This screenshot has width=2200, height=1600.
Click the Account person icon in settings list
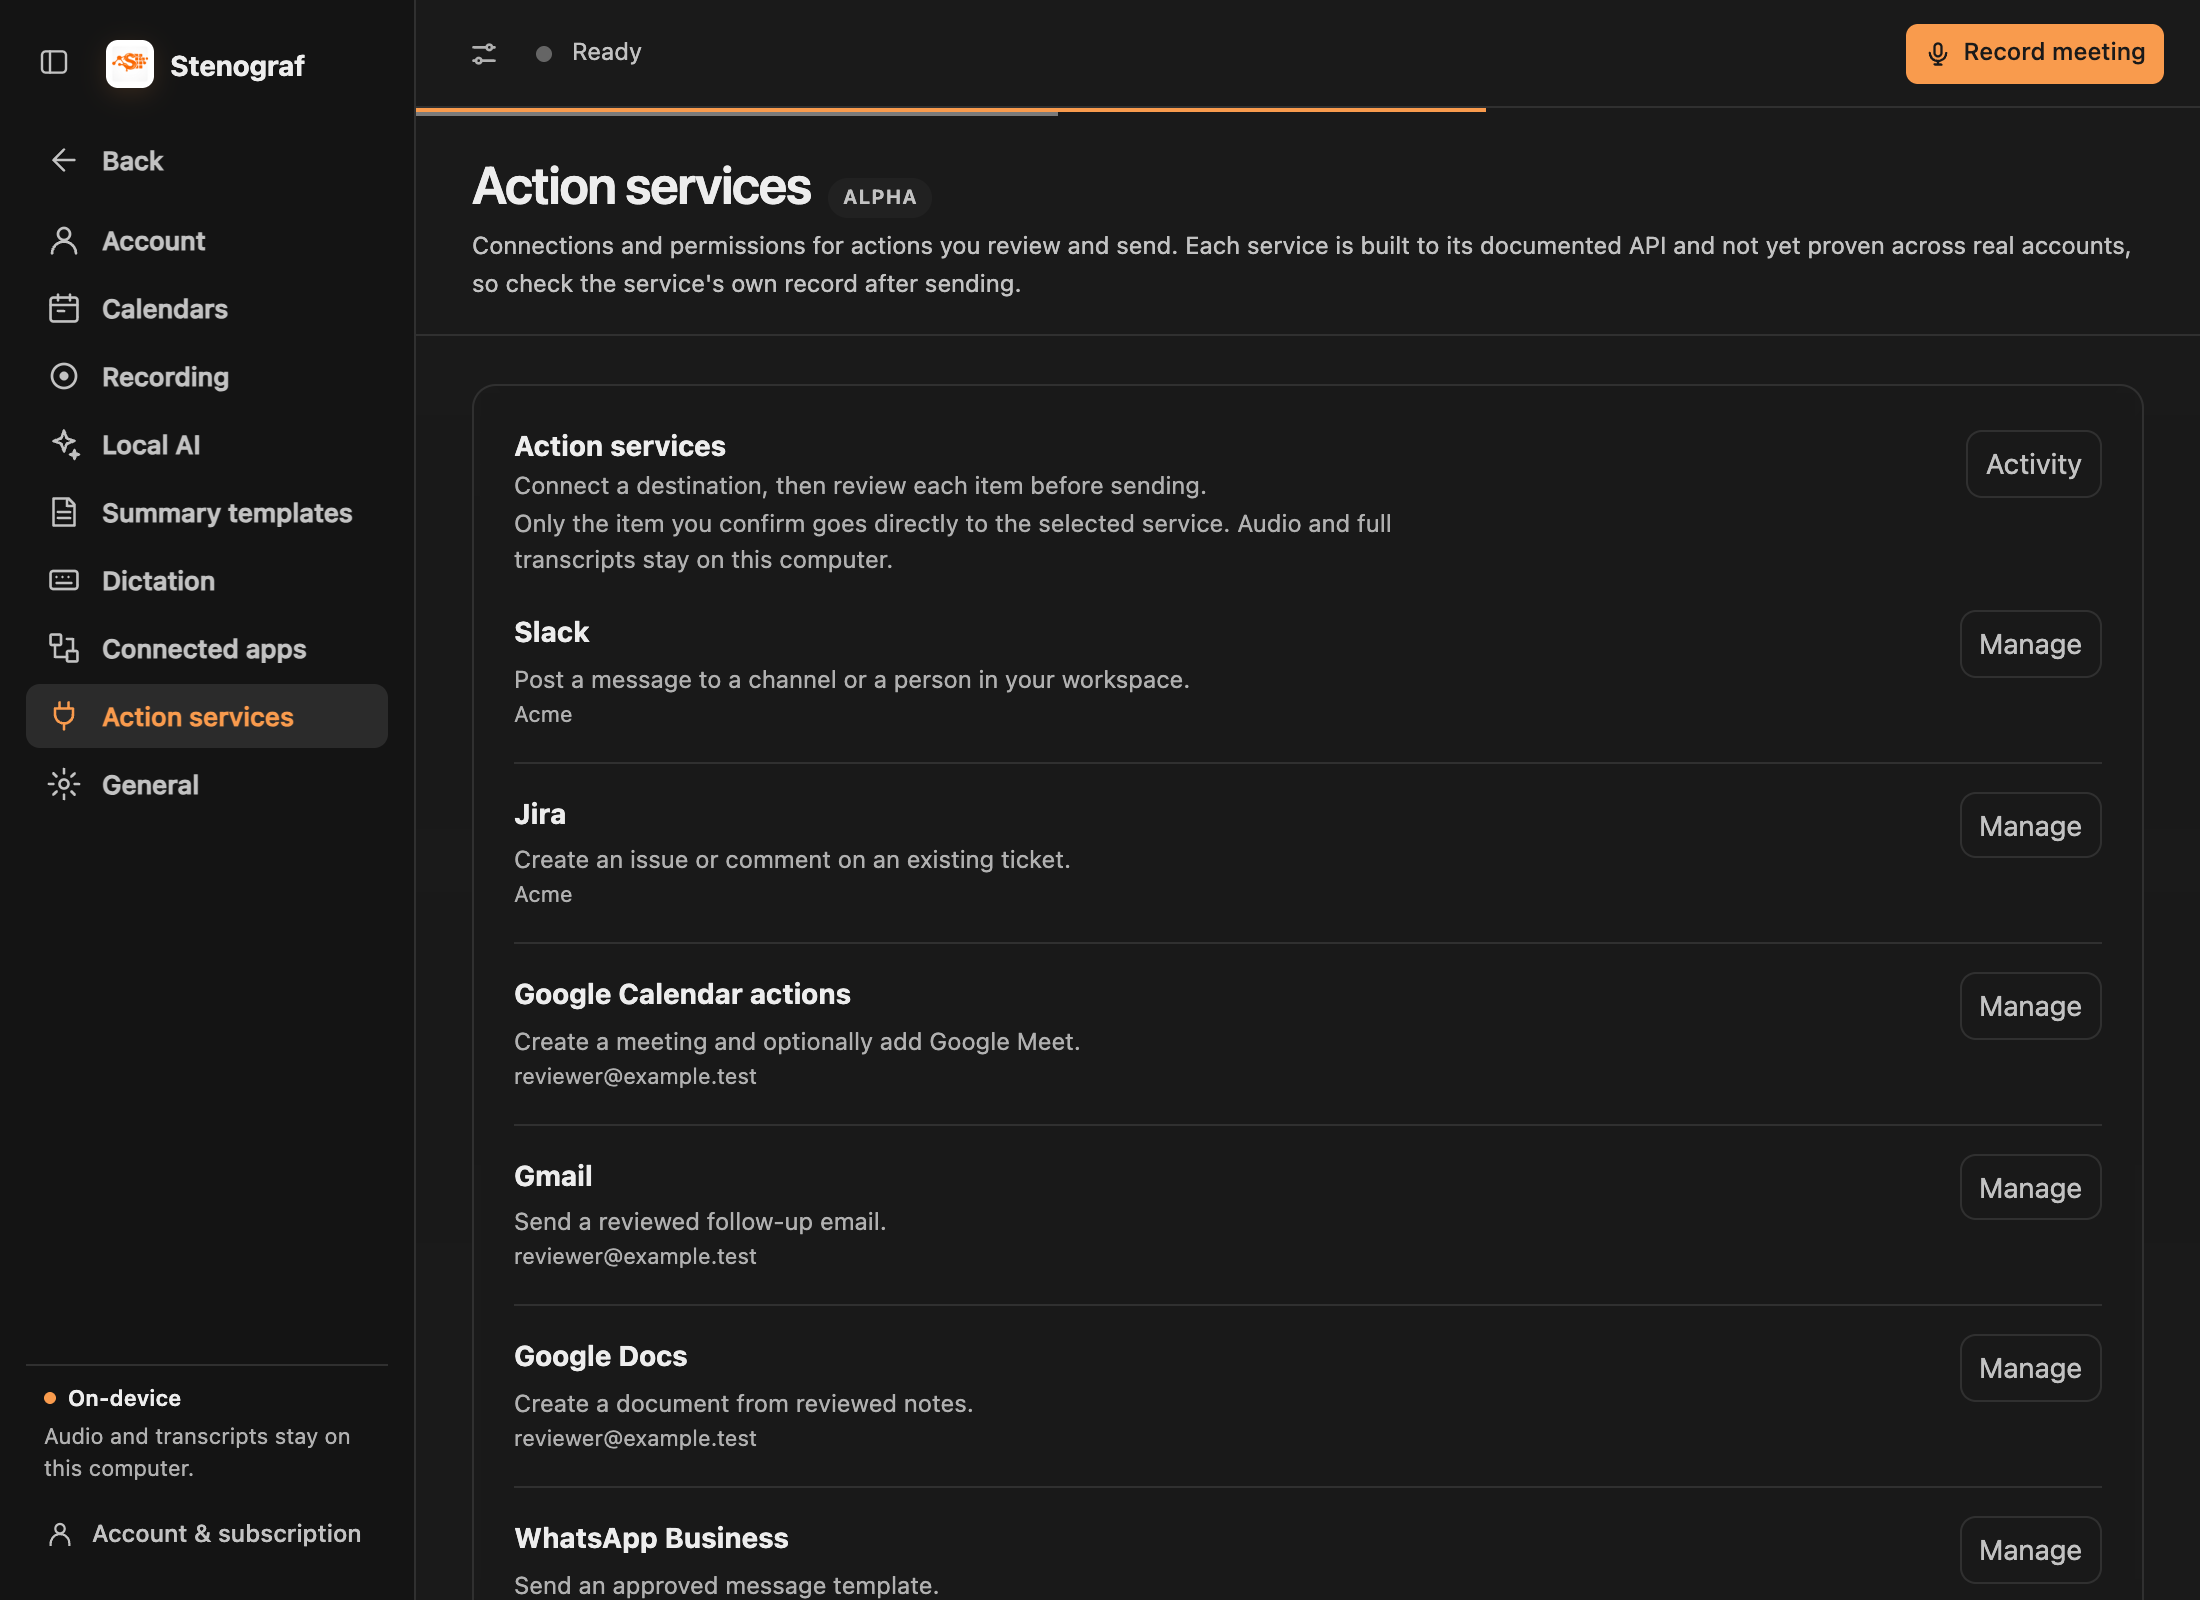pos(64,241)
